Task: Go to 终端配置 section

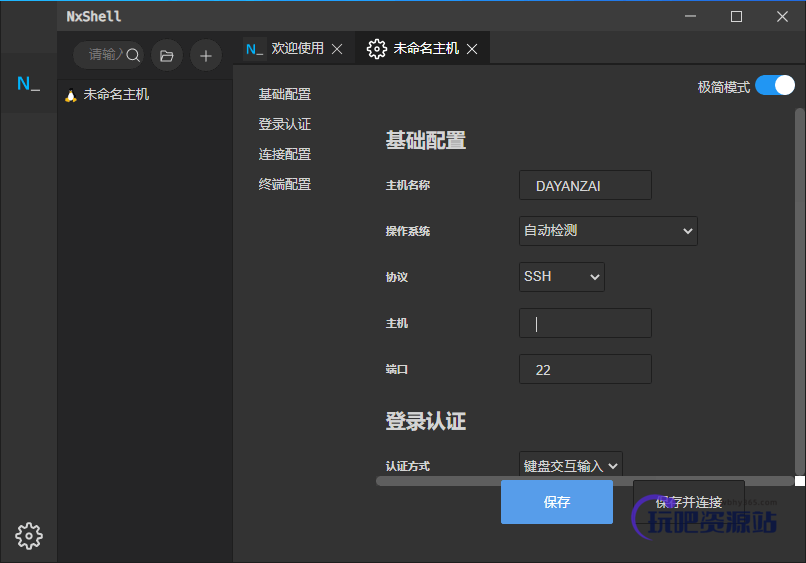Action: [285, 184]
